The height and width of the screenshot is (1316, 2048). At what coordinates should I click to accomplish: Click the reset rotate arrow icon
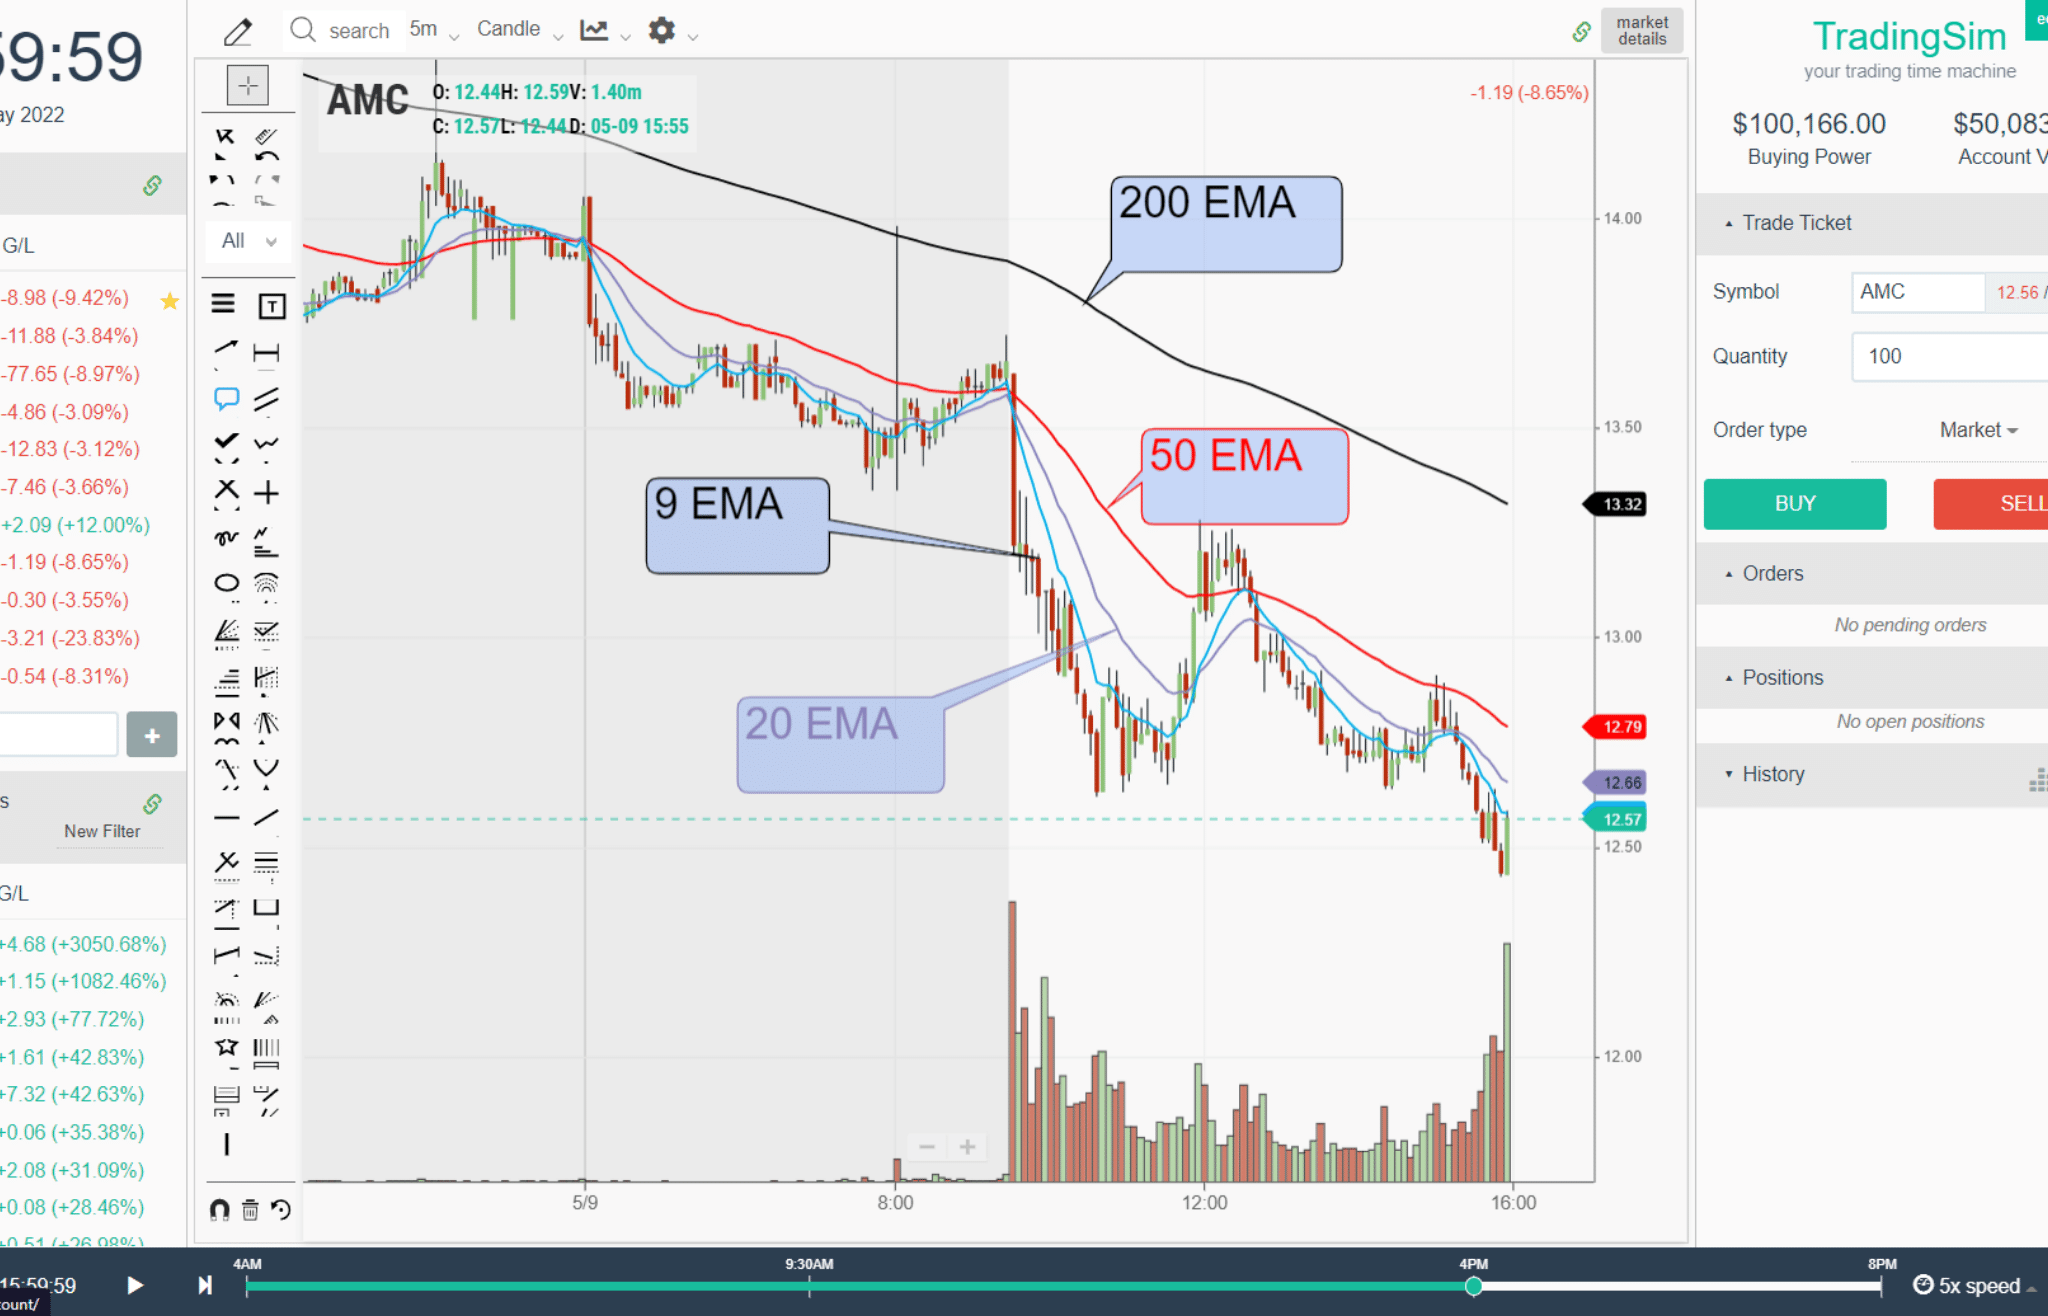[281, 1210]
